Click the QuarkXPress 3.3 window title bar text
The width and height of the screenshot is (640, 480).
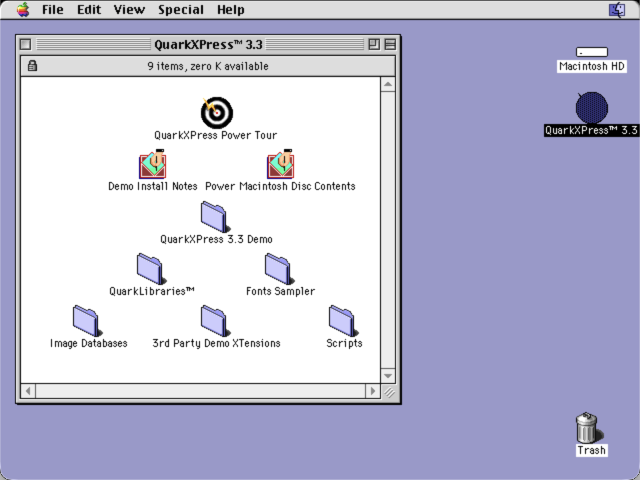click(208, 44)
